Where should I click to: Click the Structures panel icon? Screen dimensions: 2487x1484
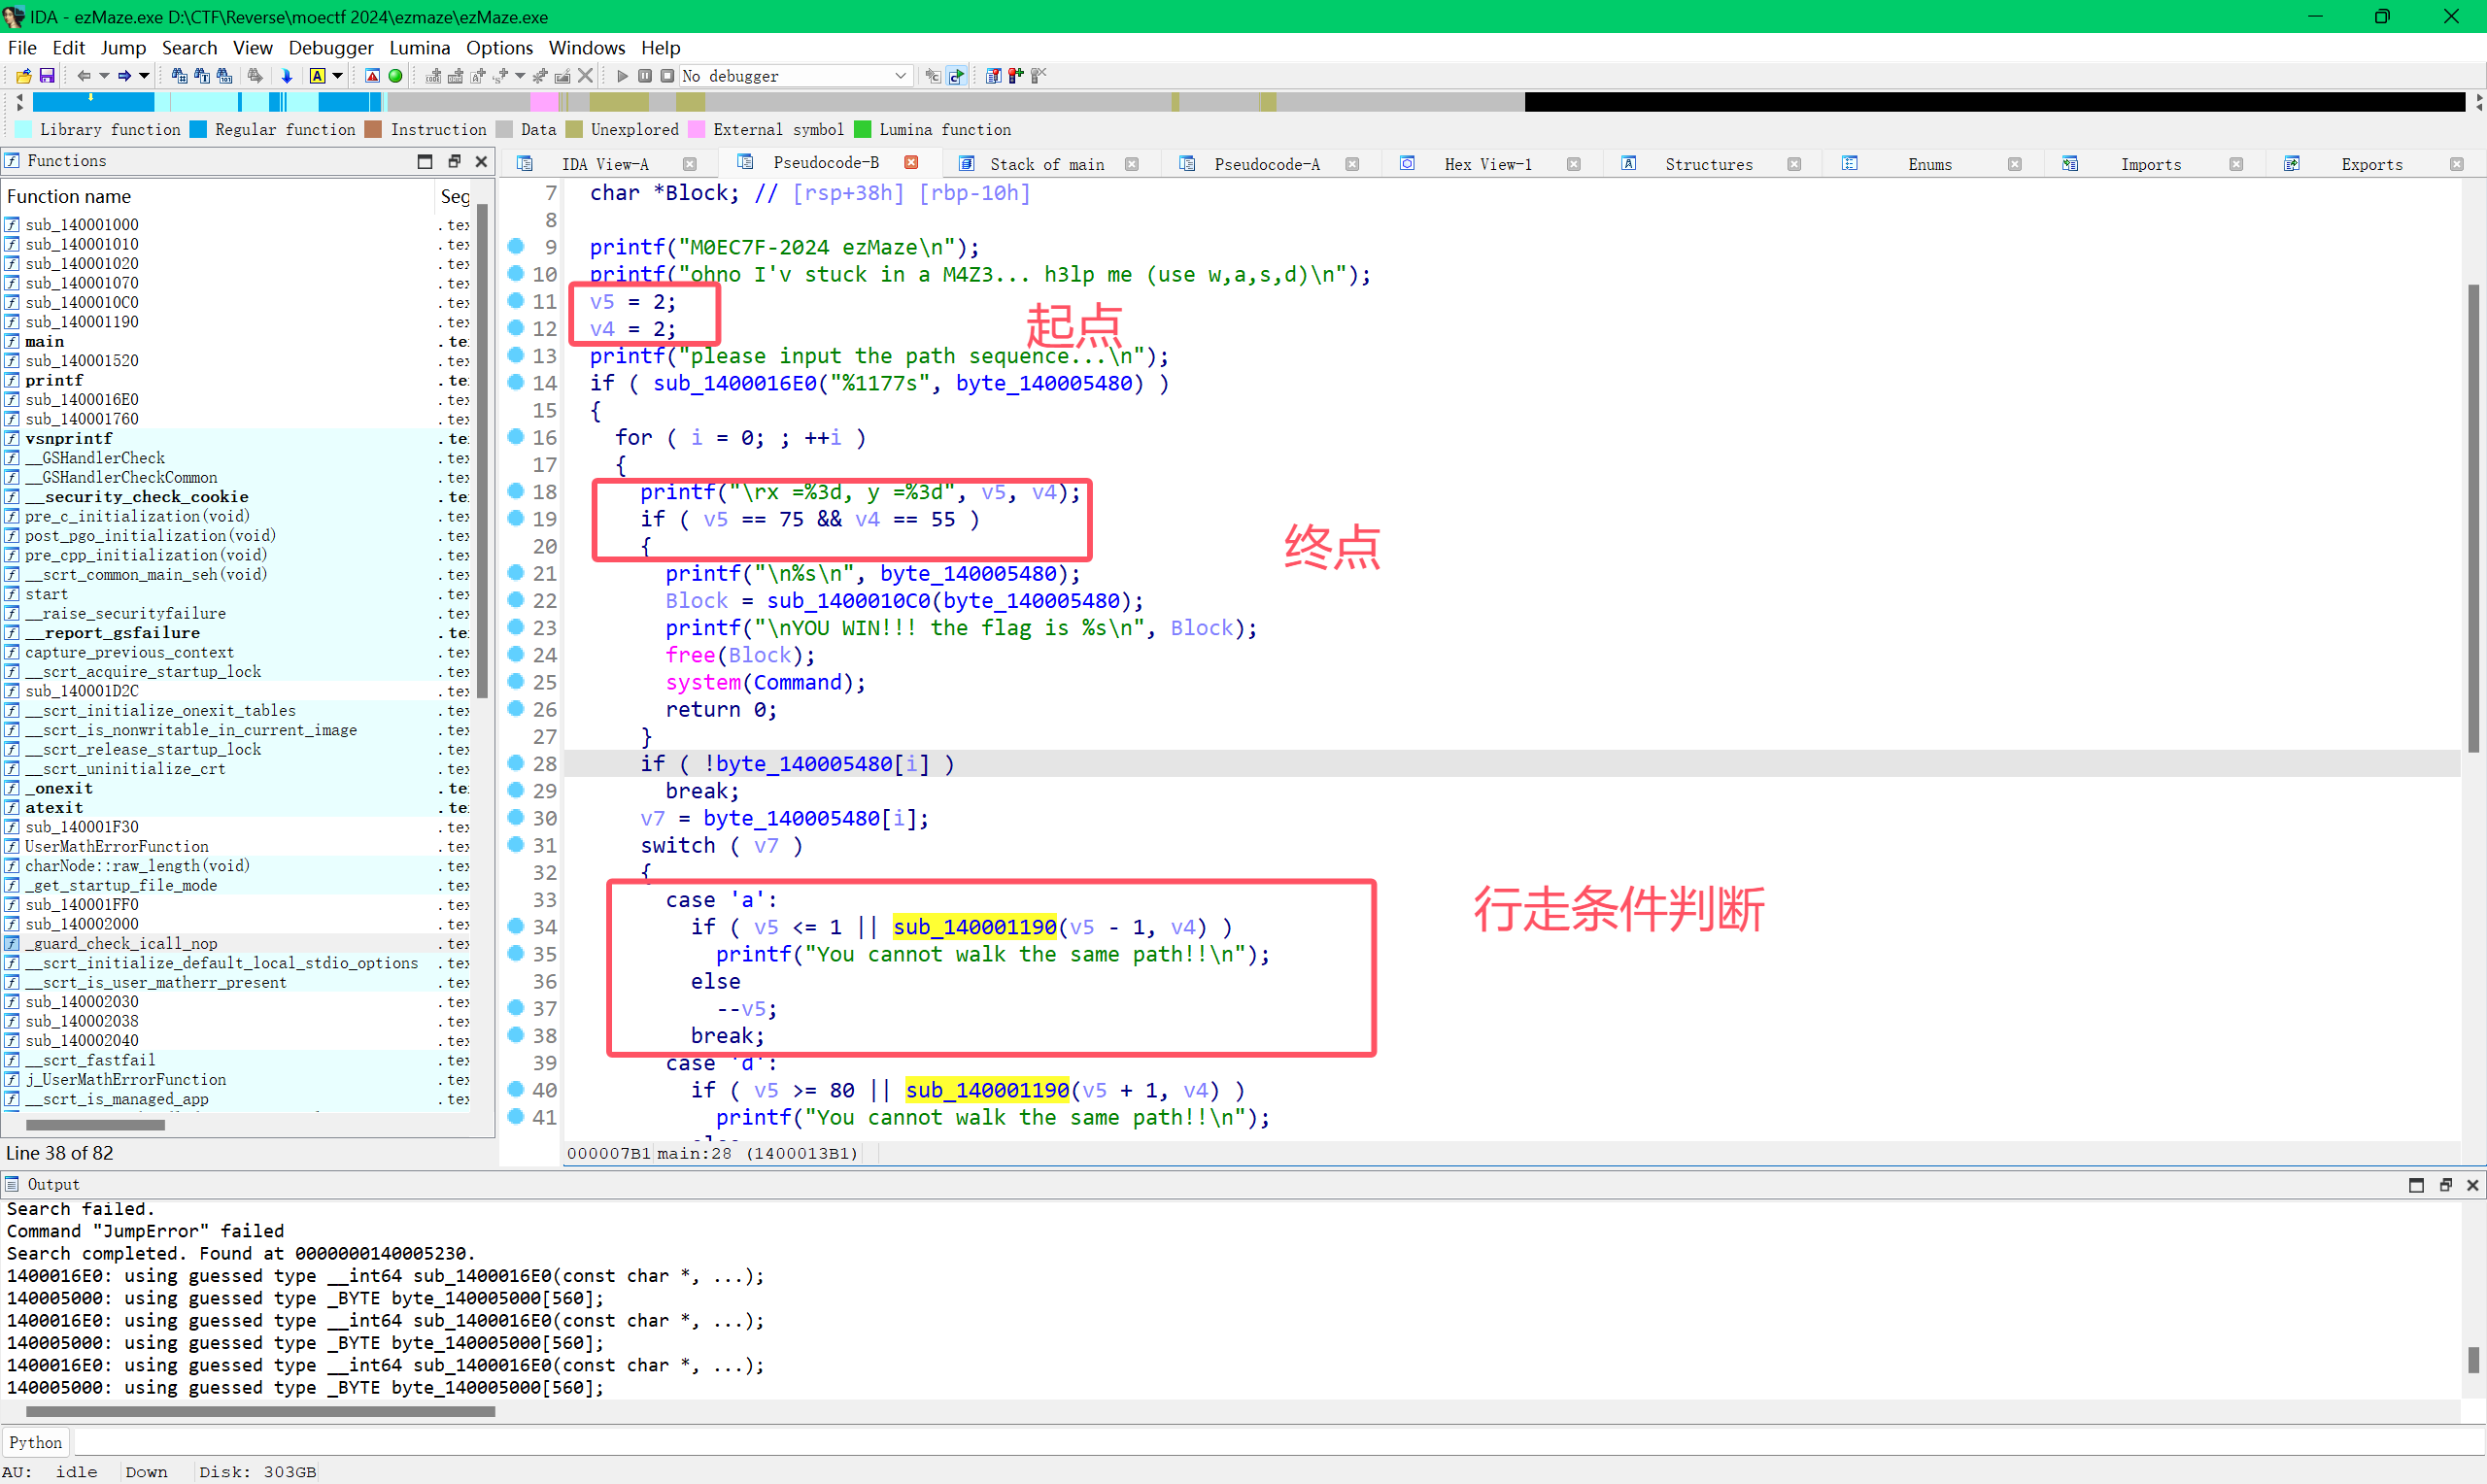pyautogui.click(x=1627, y=162)
